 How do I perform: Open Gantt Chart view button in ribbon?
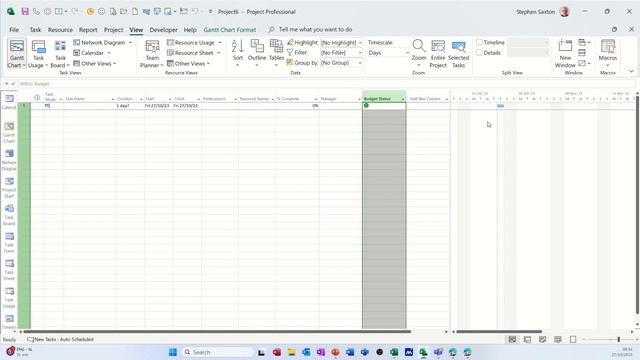click(17, 54)
